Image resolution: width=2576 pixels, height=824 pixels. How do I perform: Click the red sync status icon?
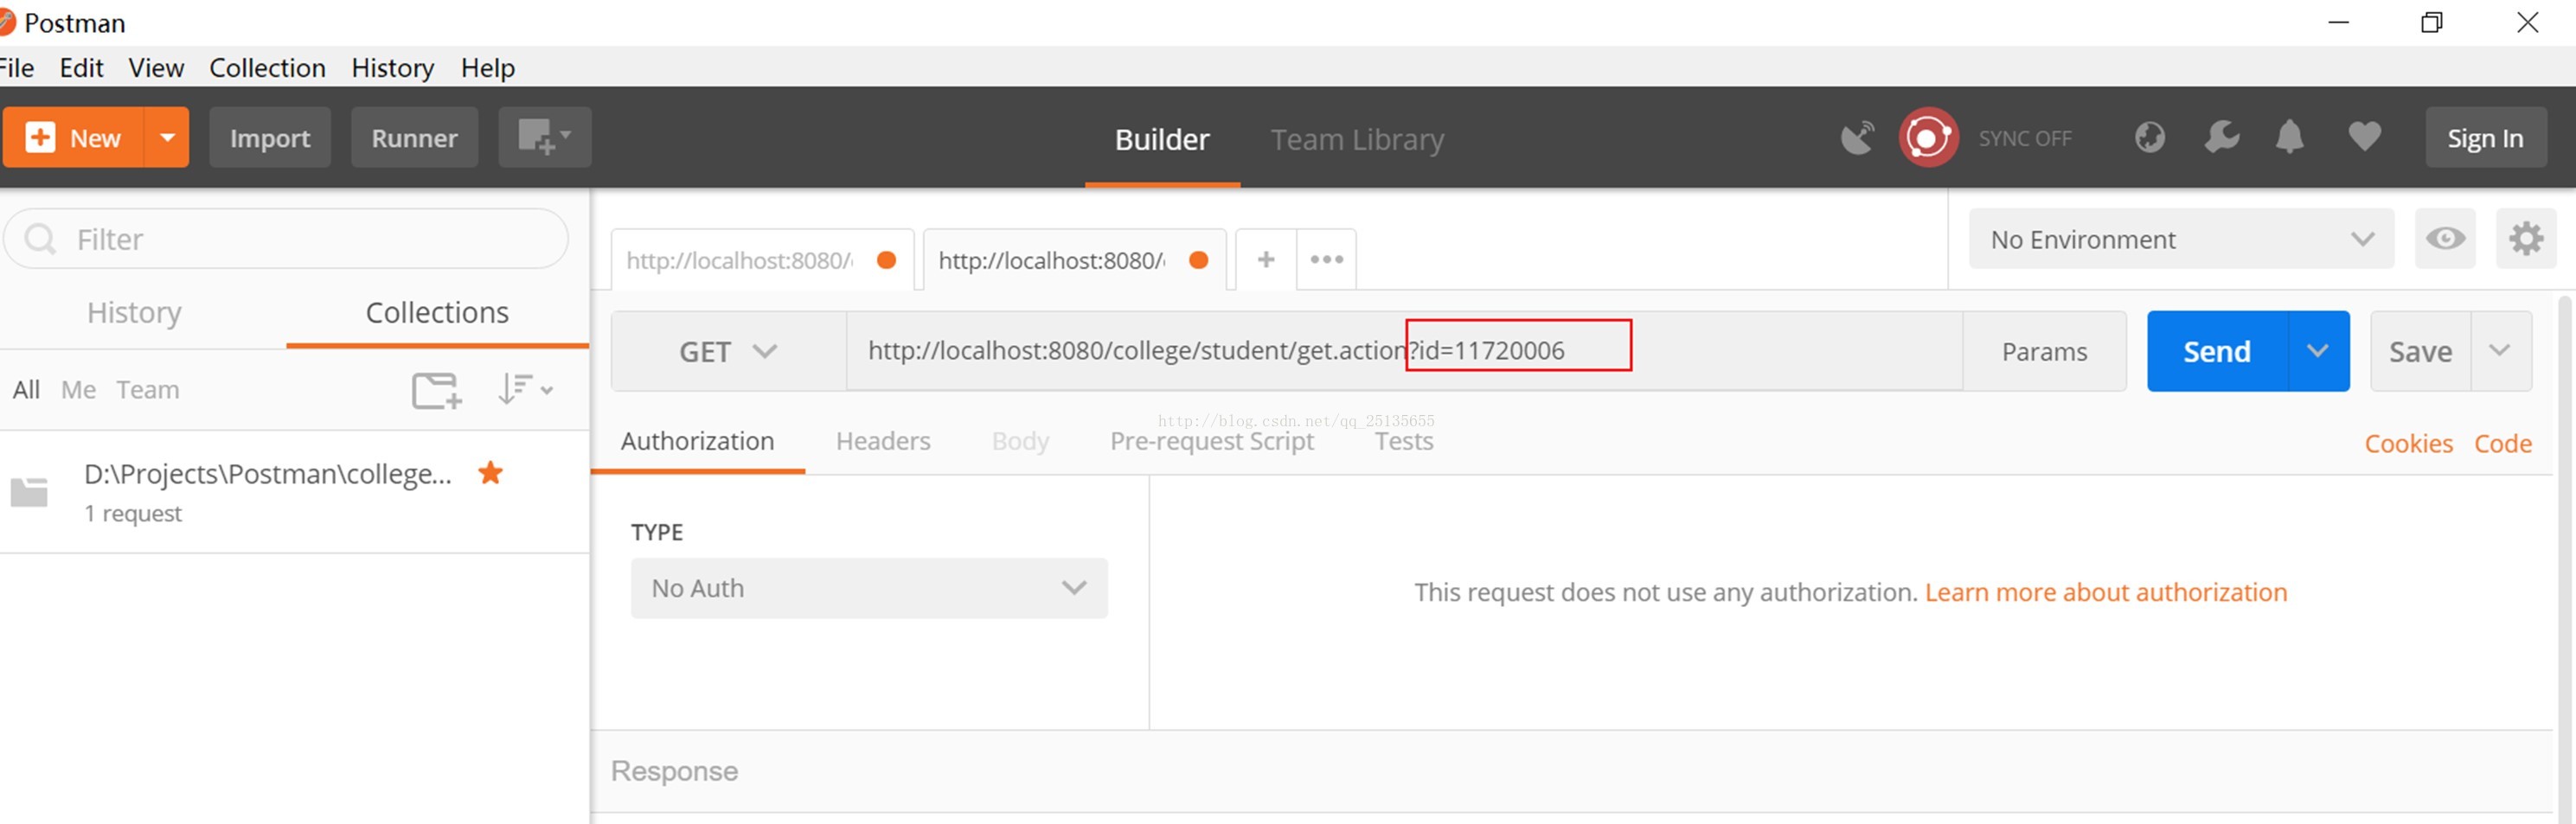pos(1928,137)
